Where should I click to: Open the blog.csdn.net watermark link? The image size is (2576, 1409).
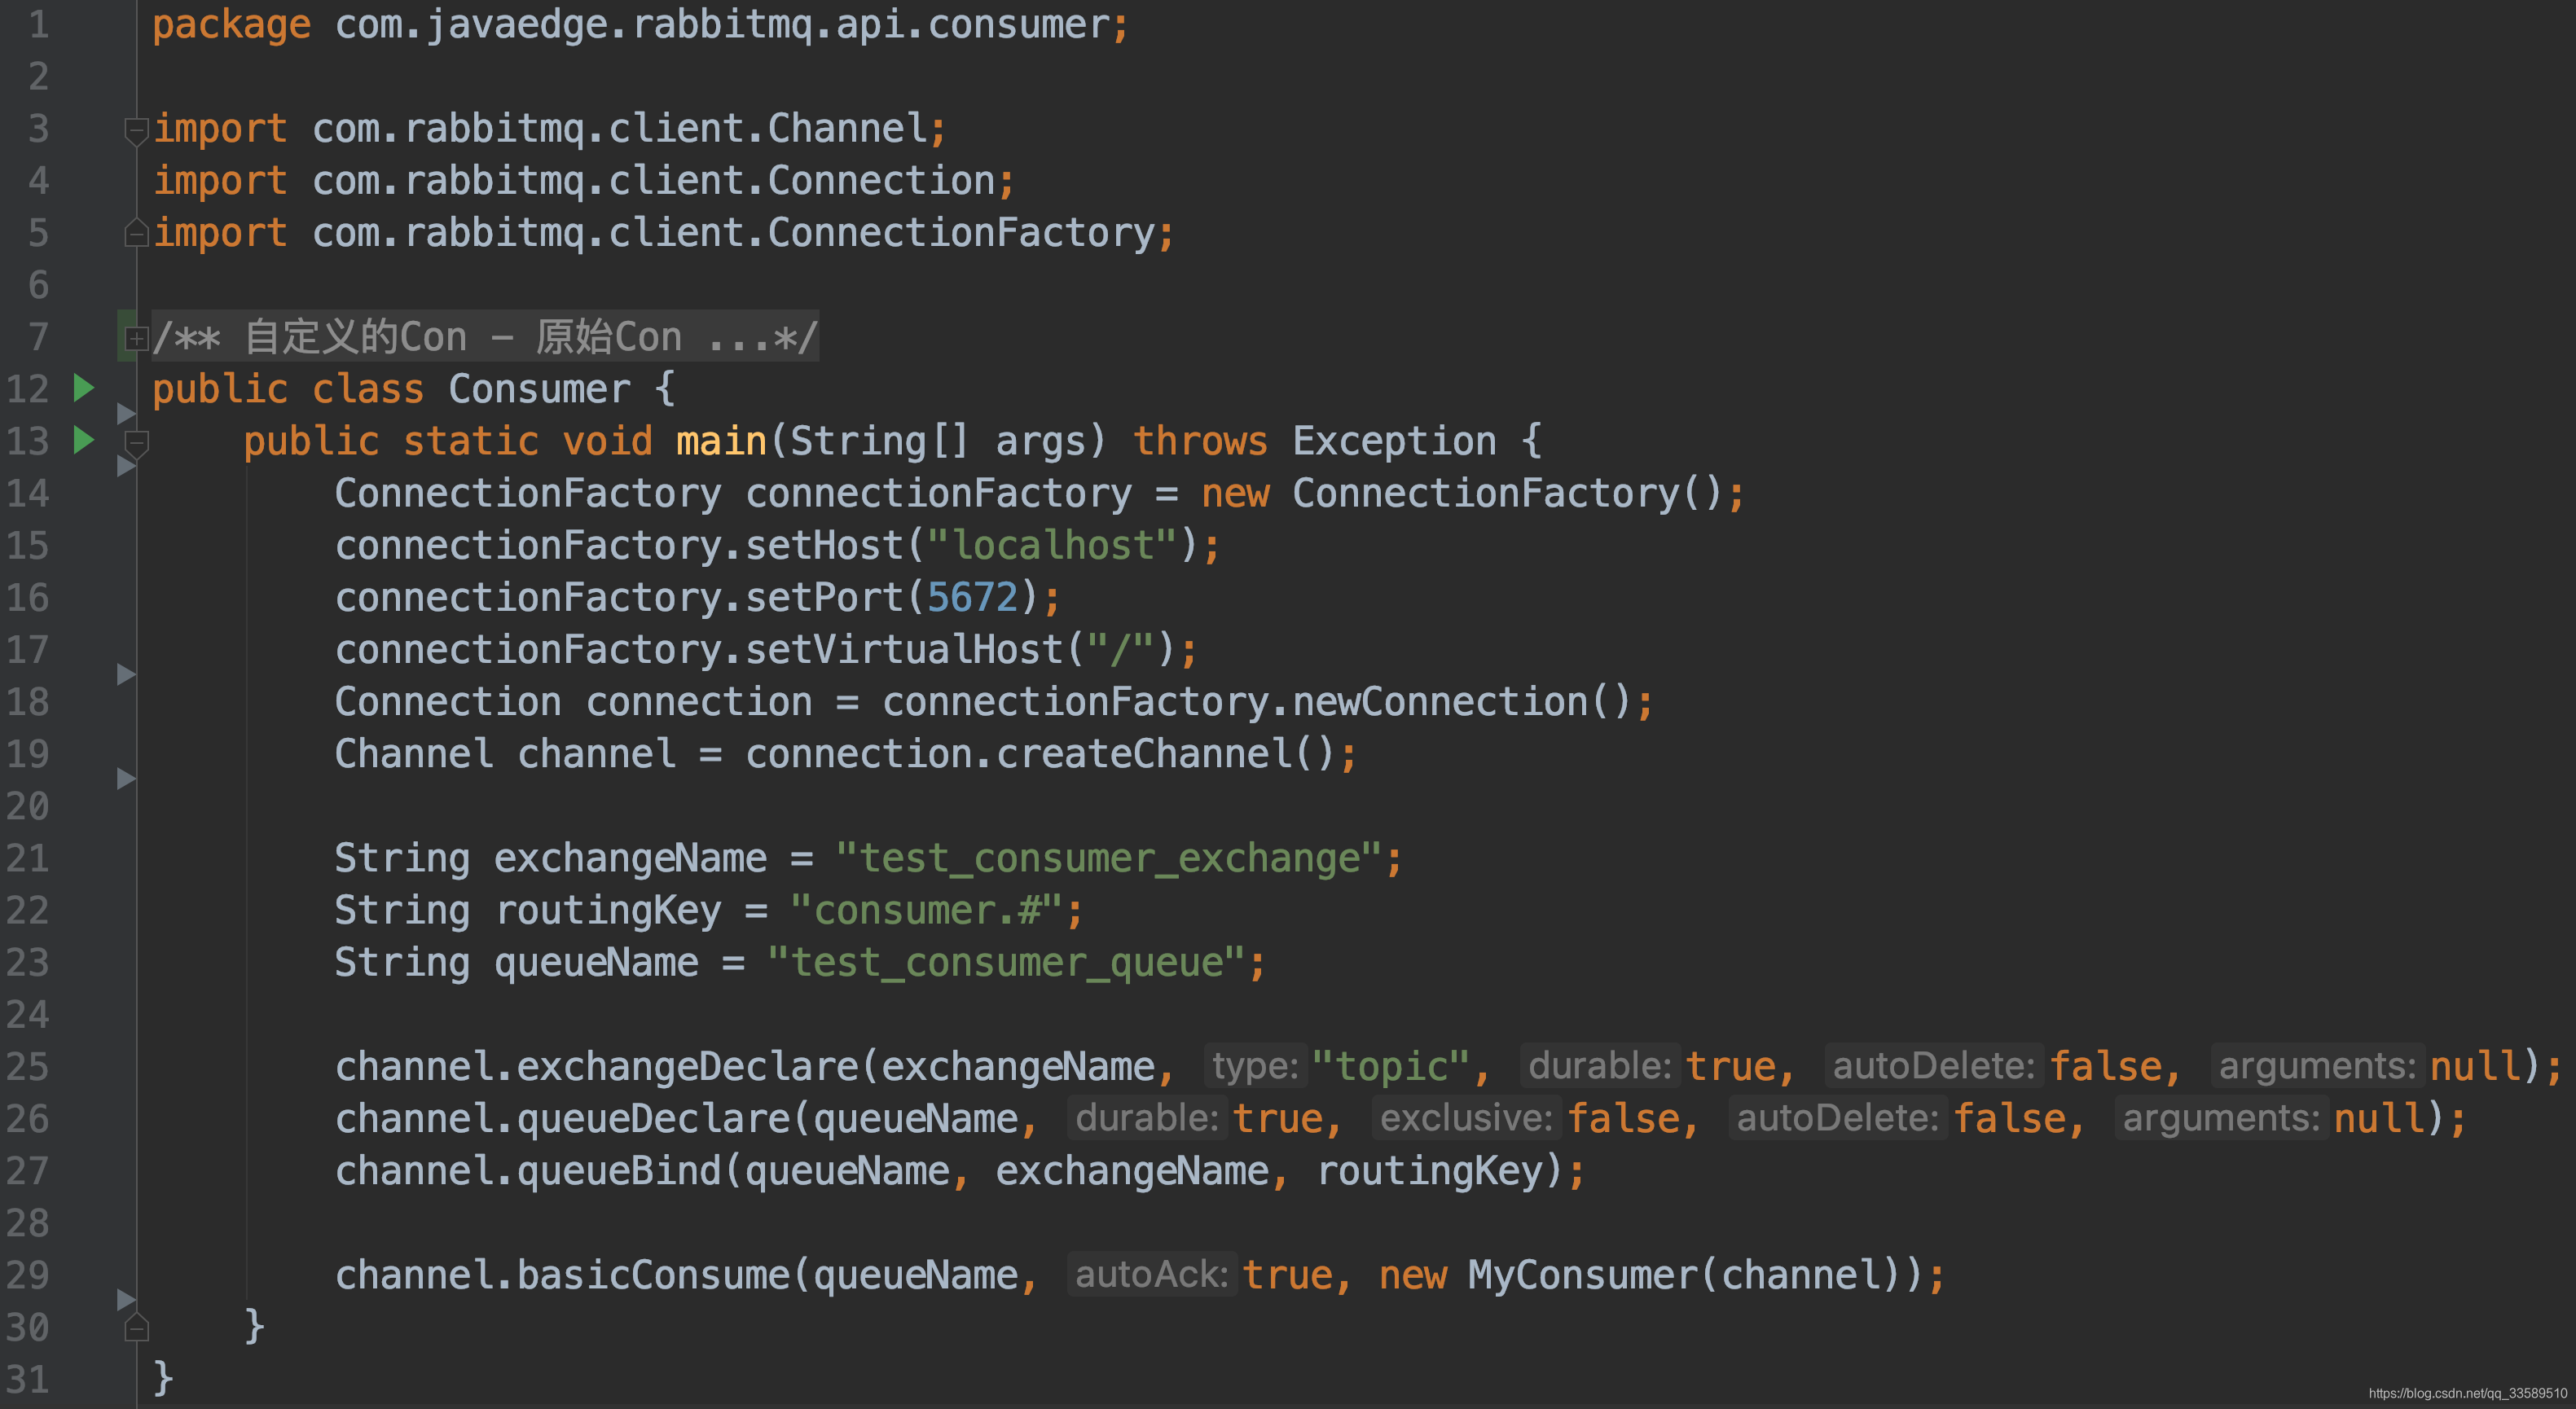[x=2466, y=1393]
